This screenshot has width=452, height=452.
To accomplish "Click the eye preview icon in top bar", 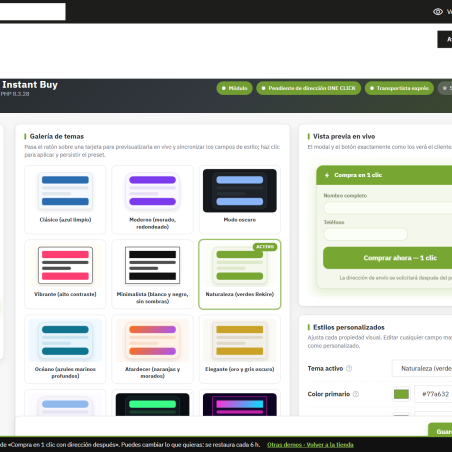I will 438,12.
